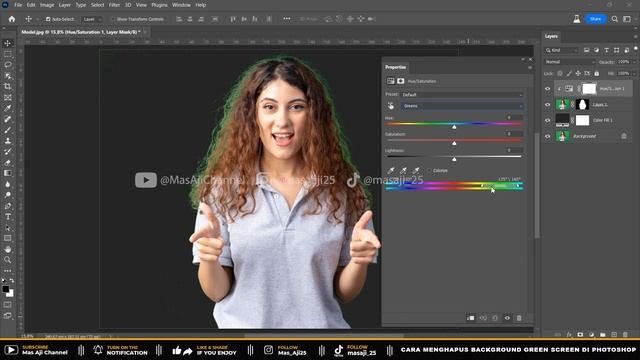640x360 pixels.
Task: Clip adjustment to layer in Properties footer
Action: pyautogui.click(x=471, y=318)
